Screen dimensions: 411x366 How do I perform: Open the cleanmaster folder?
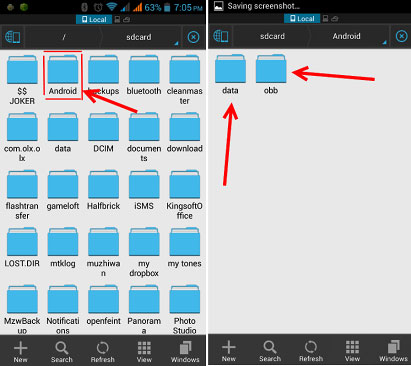coord(185,80)
